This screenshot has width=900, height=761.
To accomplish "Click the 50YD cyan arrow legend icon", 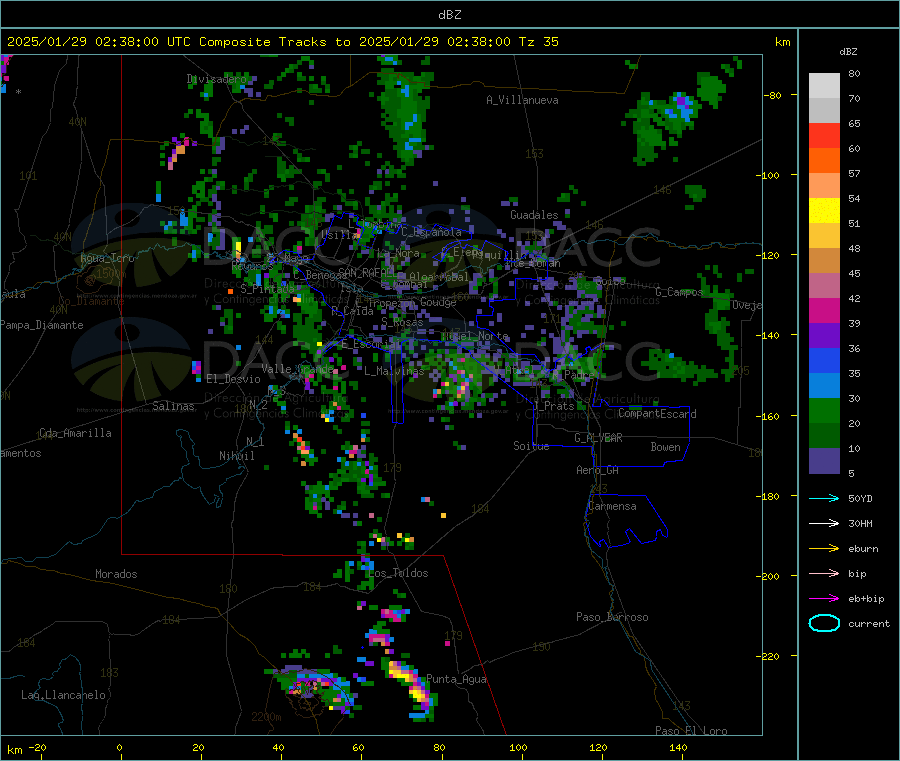I will click(824, 498).
